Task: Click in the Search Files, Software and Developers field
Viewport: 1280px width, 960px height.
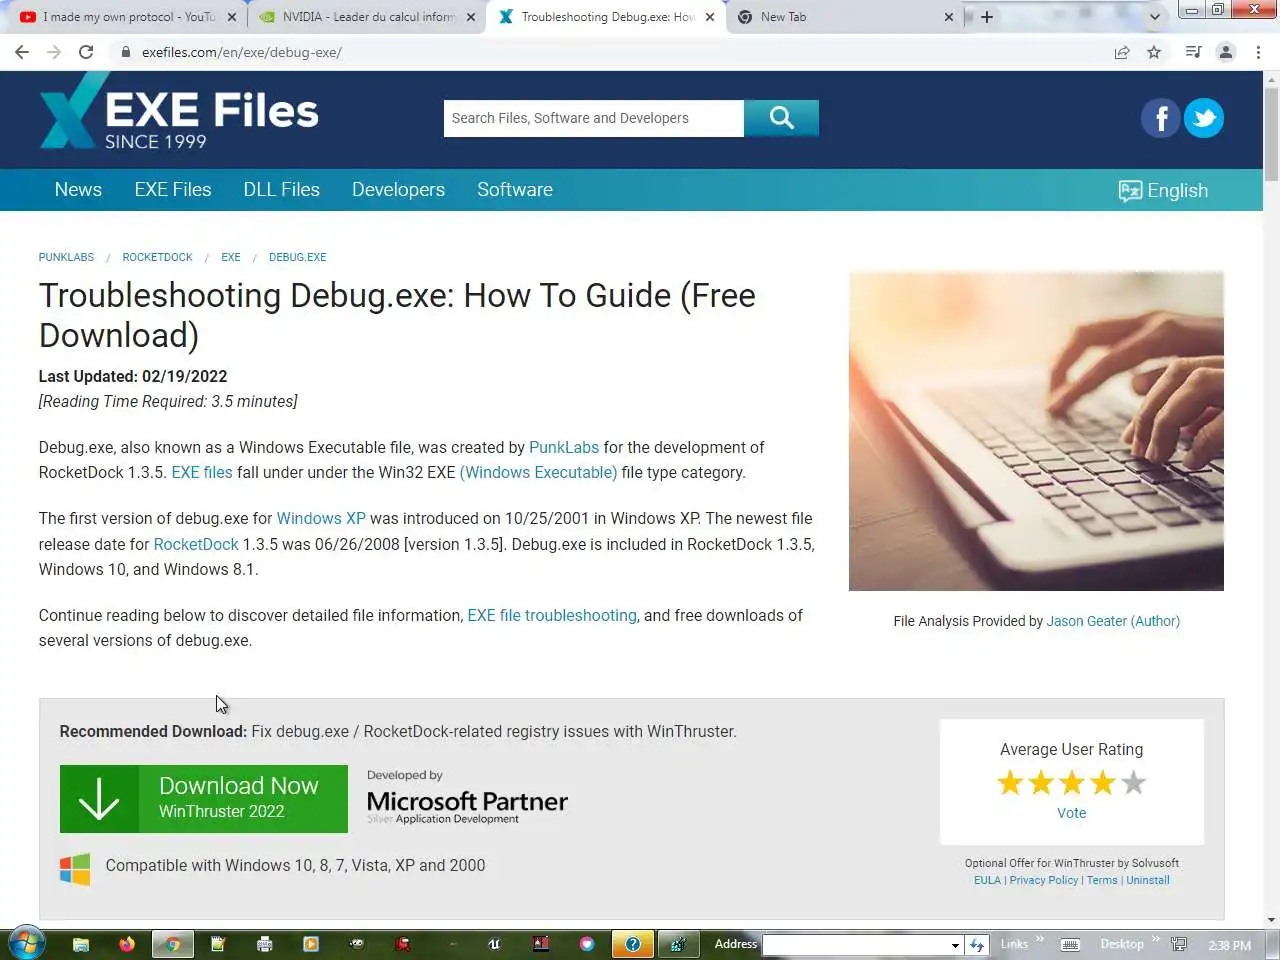Action: pyautogui.click(x=594, y=118)
